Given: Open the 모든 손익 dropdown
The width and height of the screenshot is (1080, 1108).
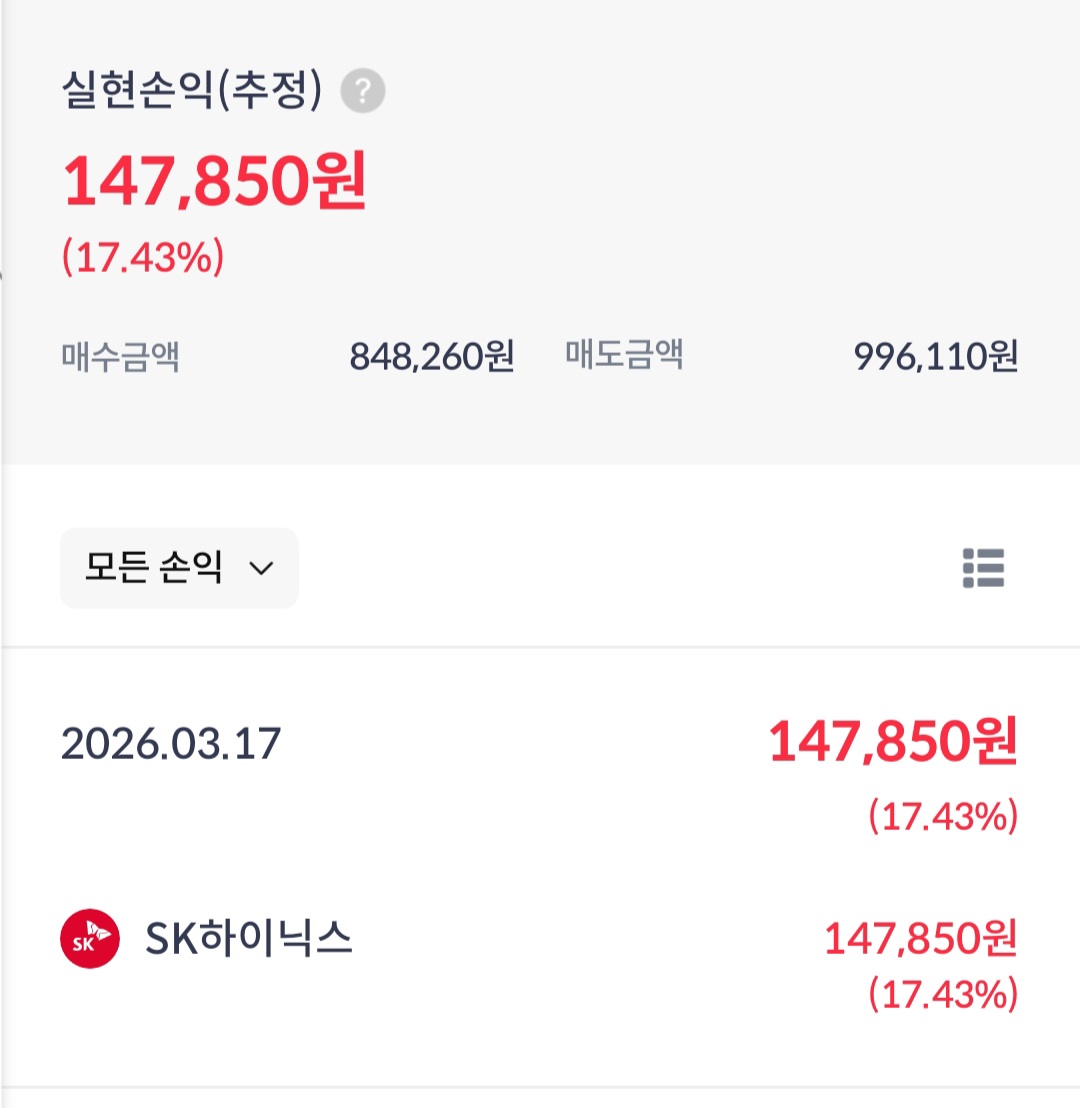Looking at the screenshot, I should 180,567.
